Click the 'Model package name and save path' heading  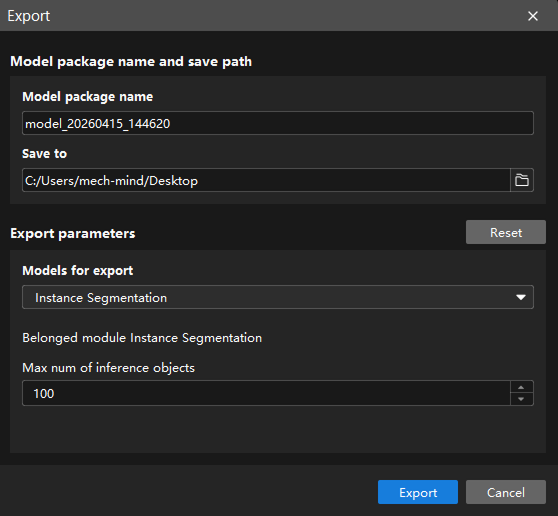click(131, 62)
